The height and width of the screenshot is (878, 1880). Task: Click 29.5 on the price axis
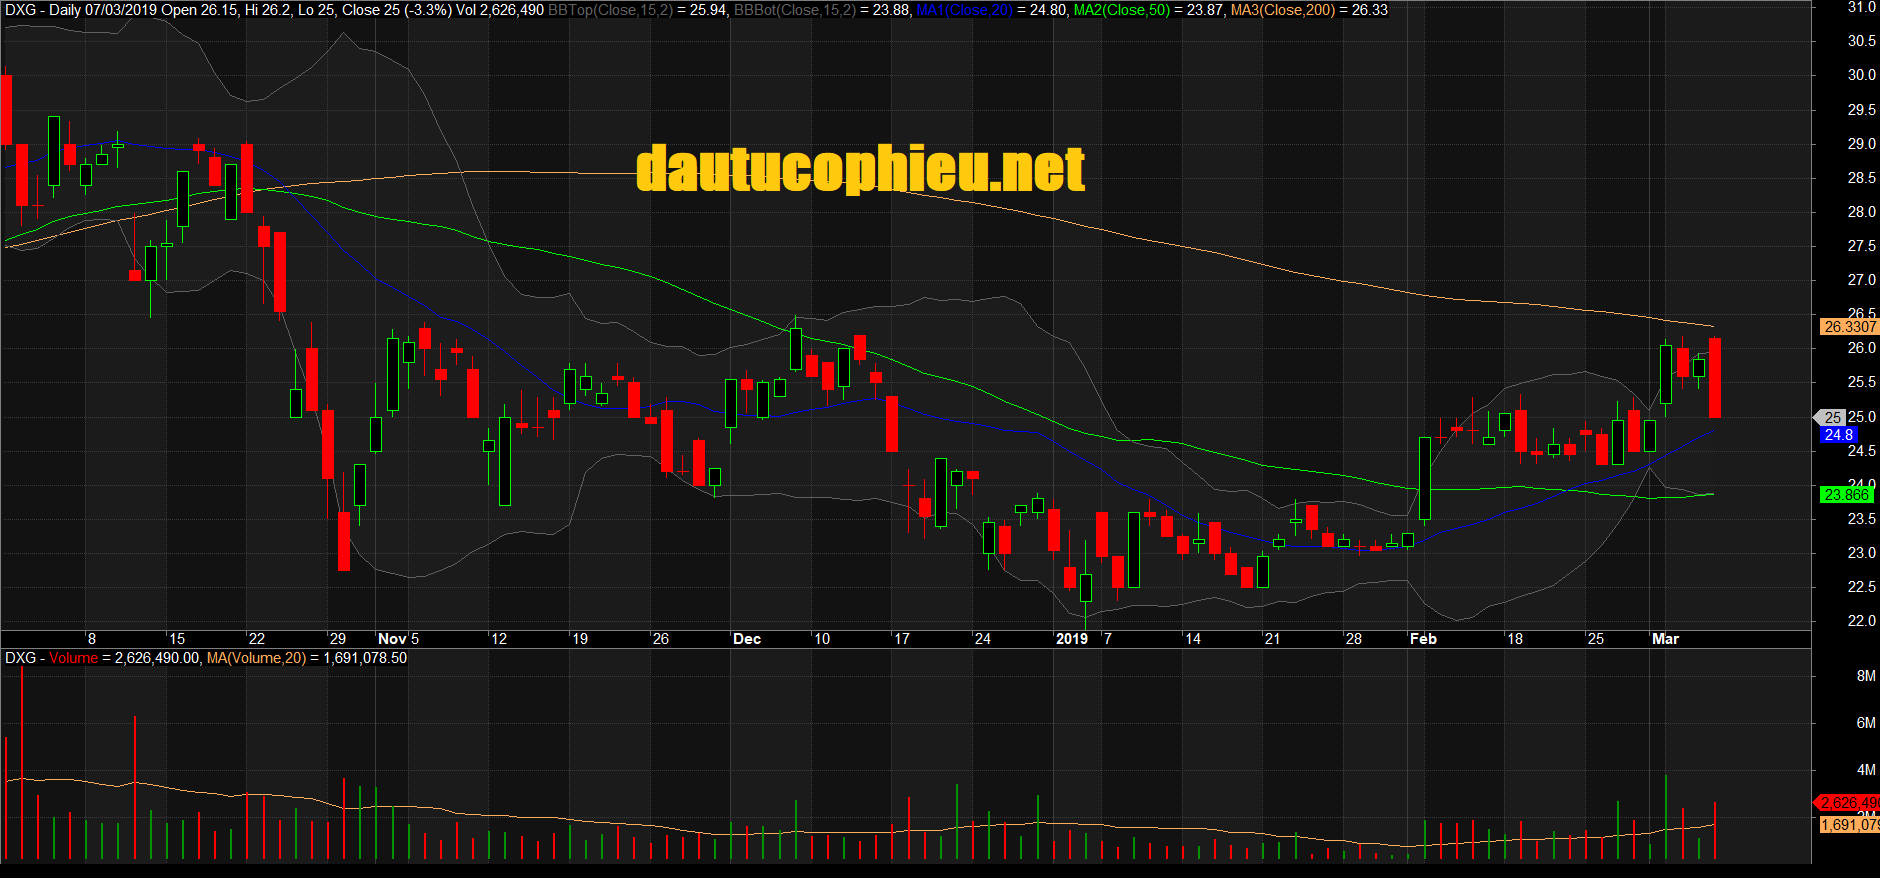click(1861, 110)
